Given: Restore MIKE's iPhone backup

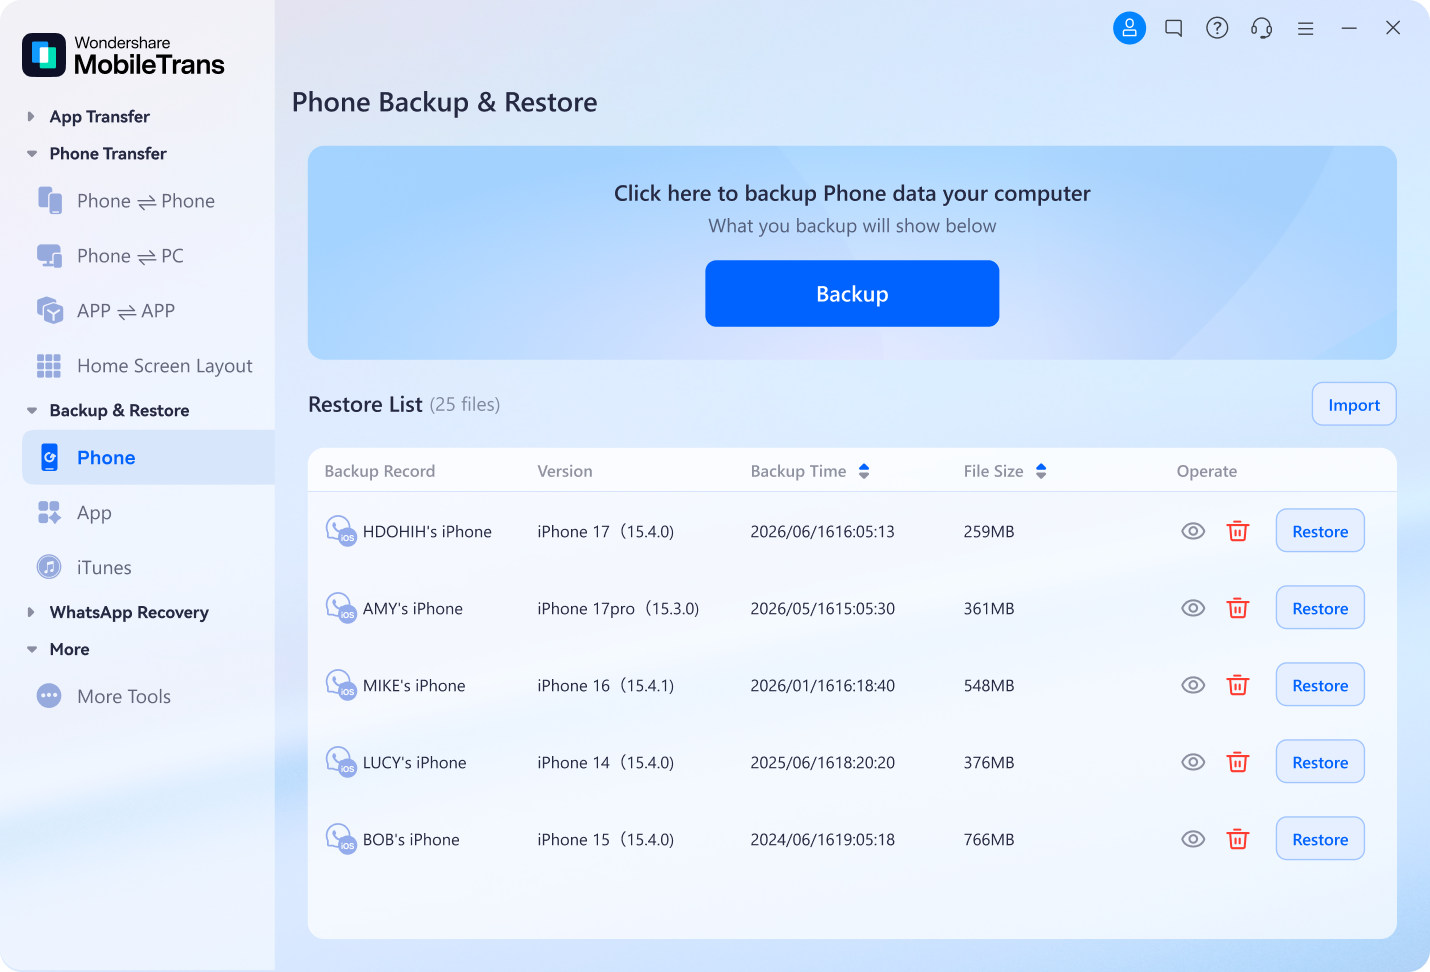Looking at the screenshot, I should coord(1320,685).
